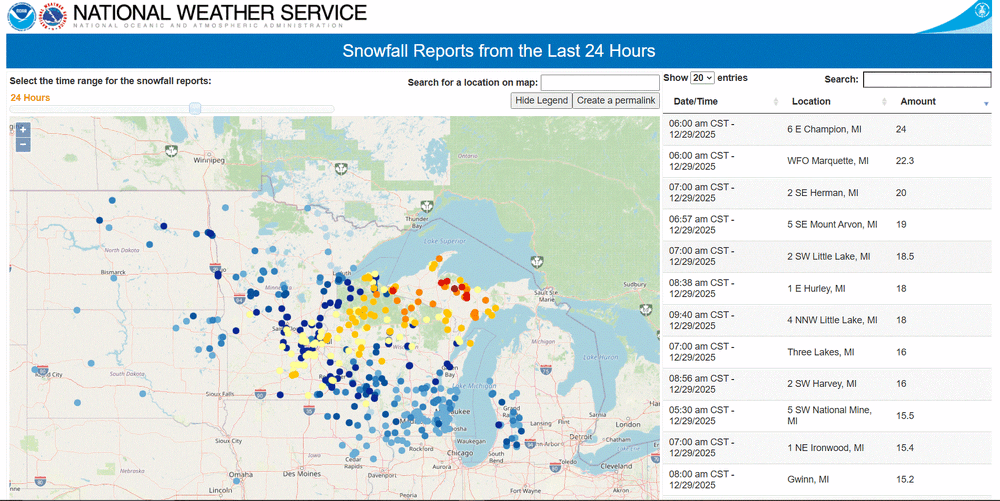Screen dimensions: 1000x501
Task: Click the map location search field
Action: tap(599, 82)
